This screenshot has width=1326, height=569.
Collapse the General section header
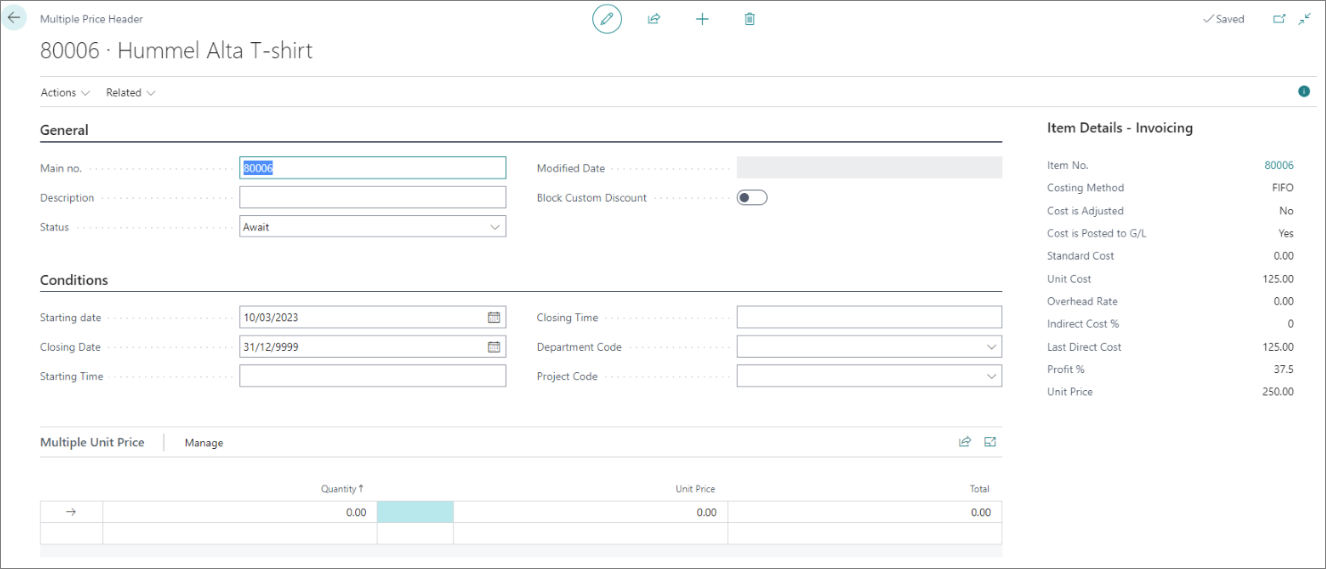pyautogui.click(x=64, y=130)
